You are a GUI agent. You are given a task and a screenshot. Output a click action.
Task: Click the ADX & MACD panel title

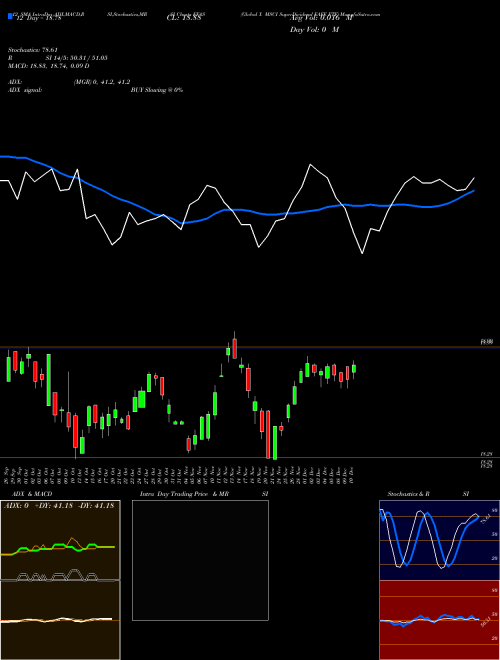(32, 494)
